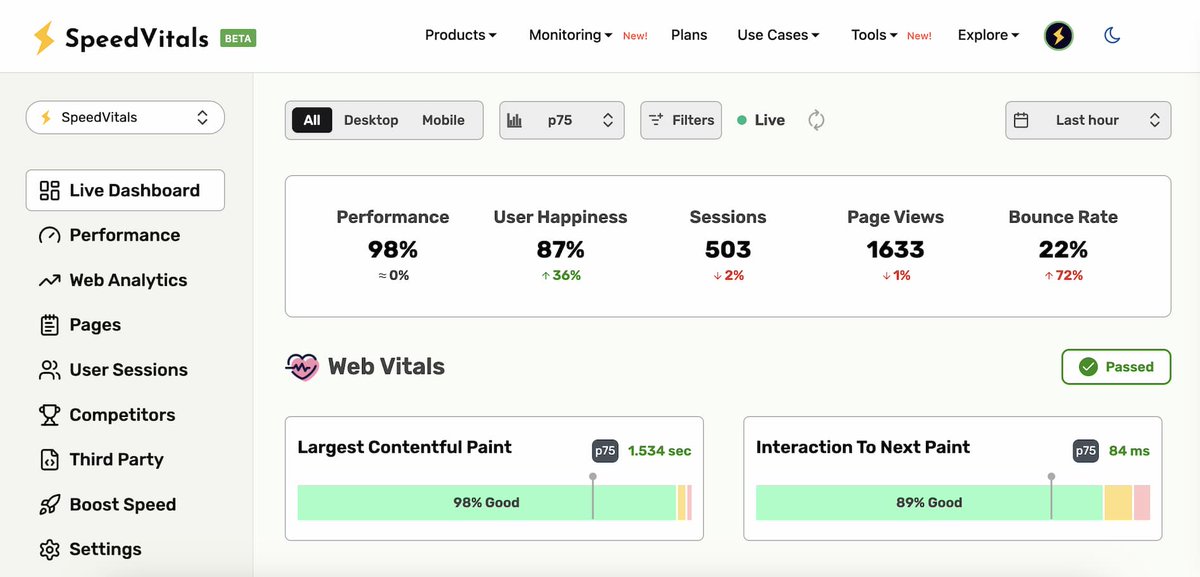This screenshot has height=577, width=1200.
Task: Click the lightning badge in the top navbar
Action: 1058,35
